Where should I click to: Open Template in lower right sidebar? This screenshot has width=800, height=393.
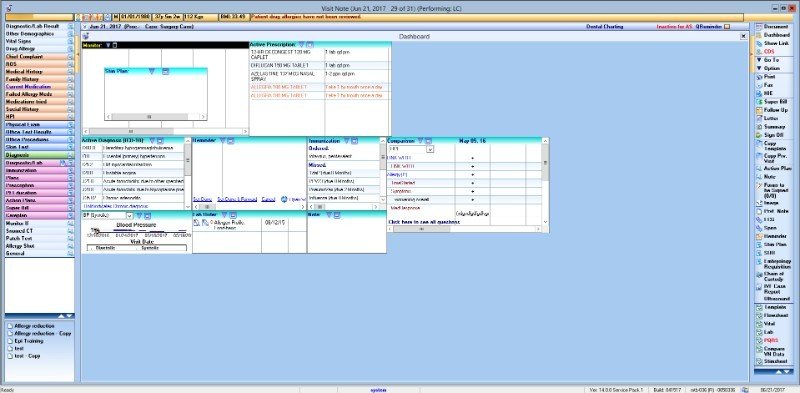pos(771,307)
